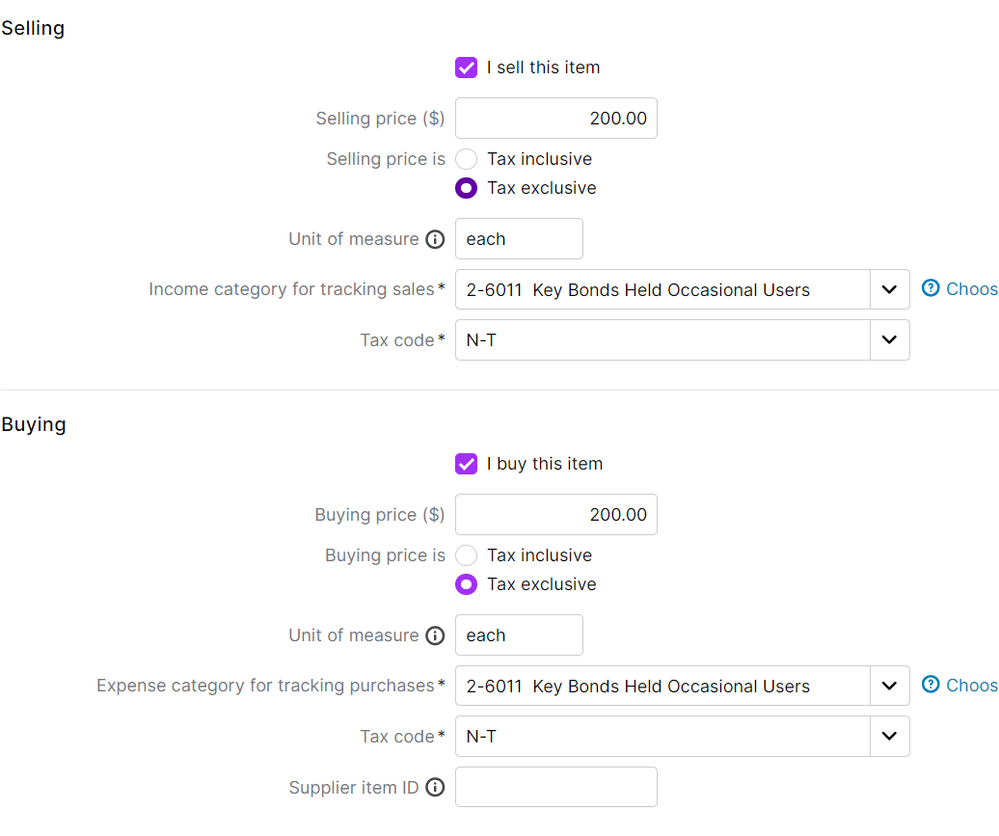Uncheck the 'I sell this item' checkbox
This screenshot has height=836, width=999.
coord(466,68)
